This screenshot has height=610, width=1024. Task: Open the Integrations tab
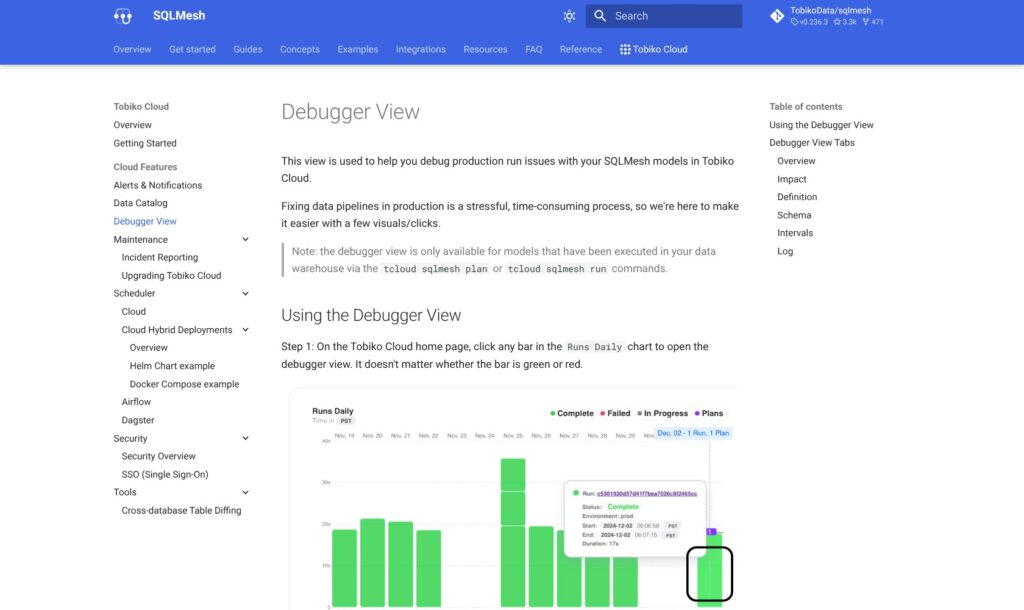421,49
